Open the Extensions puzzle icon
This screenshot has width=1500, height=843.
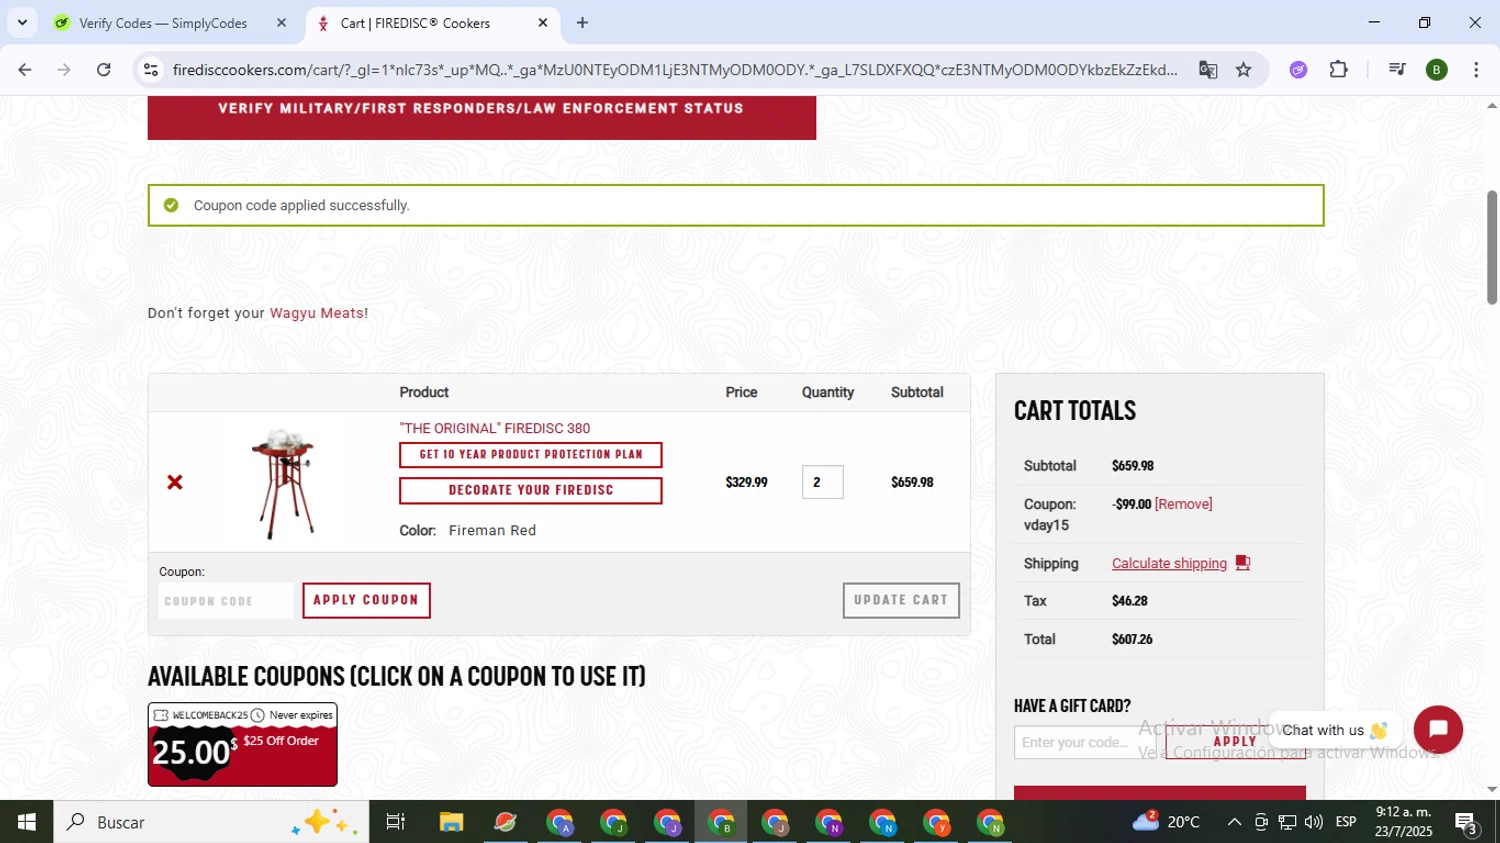click(1338, 70)
